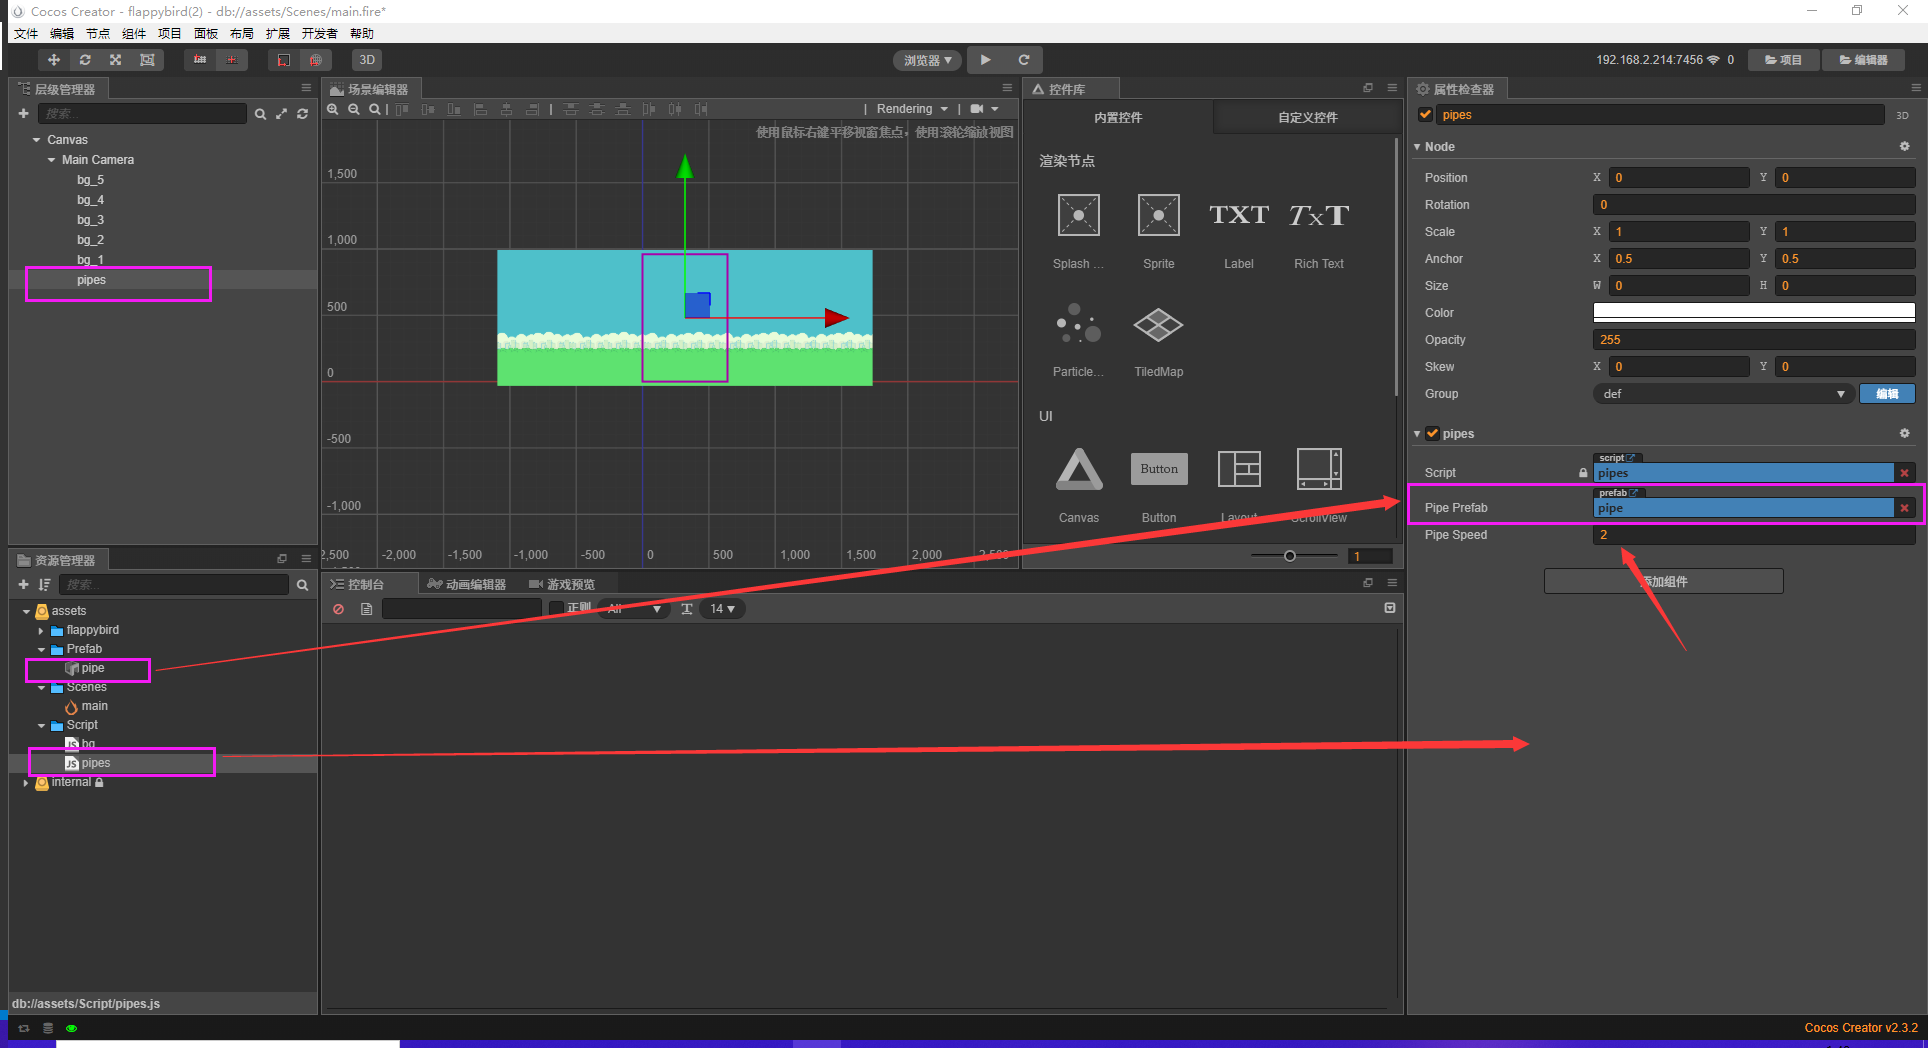Select the Rect transform tool
This screenshot has width=1928, height=1048.
147,60
